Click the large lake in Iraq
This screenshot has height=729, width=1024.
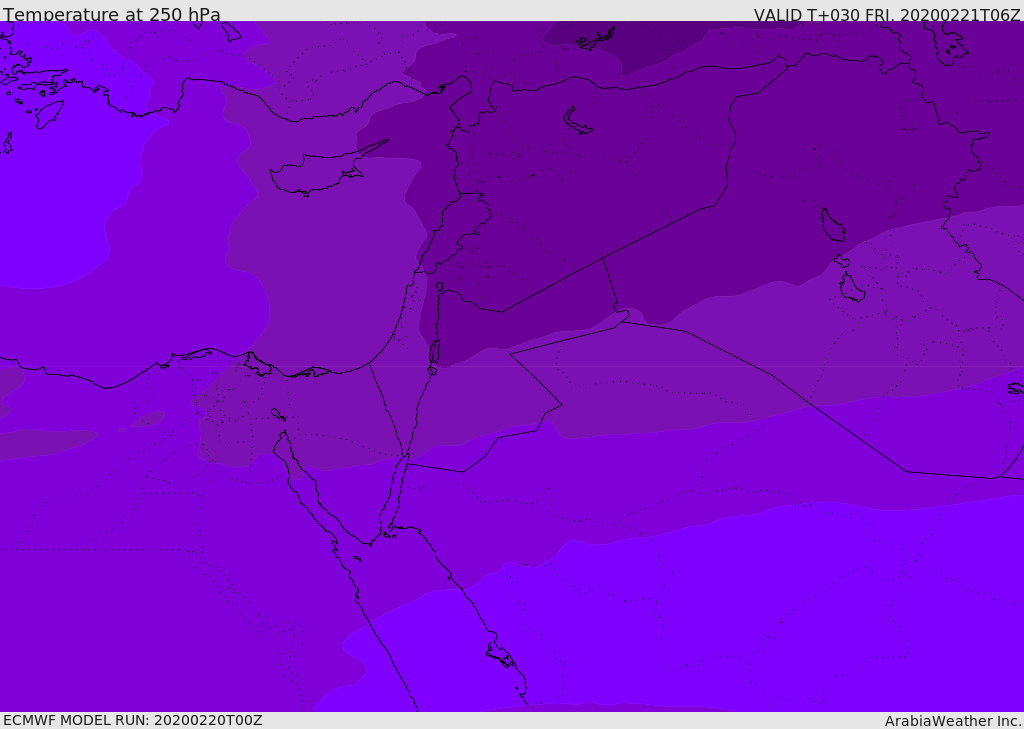[x=833, y=225]
